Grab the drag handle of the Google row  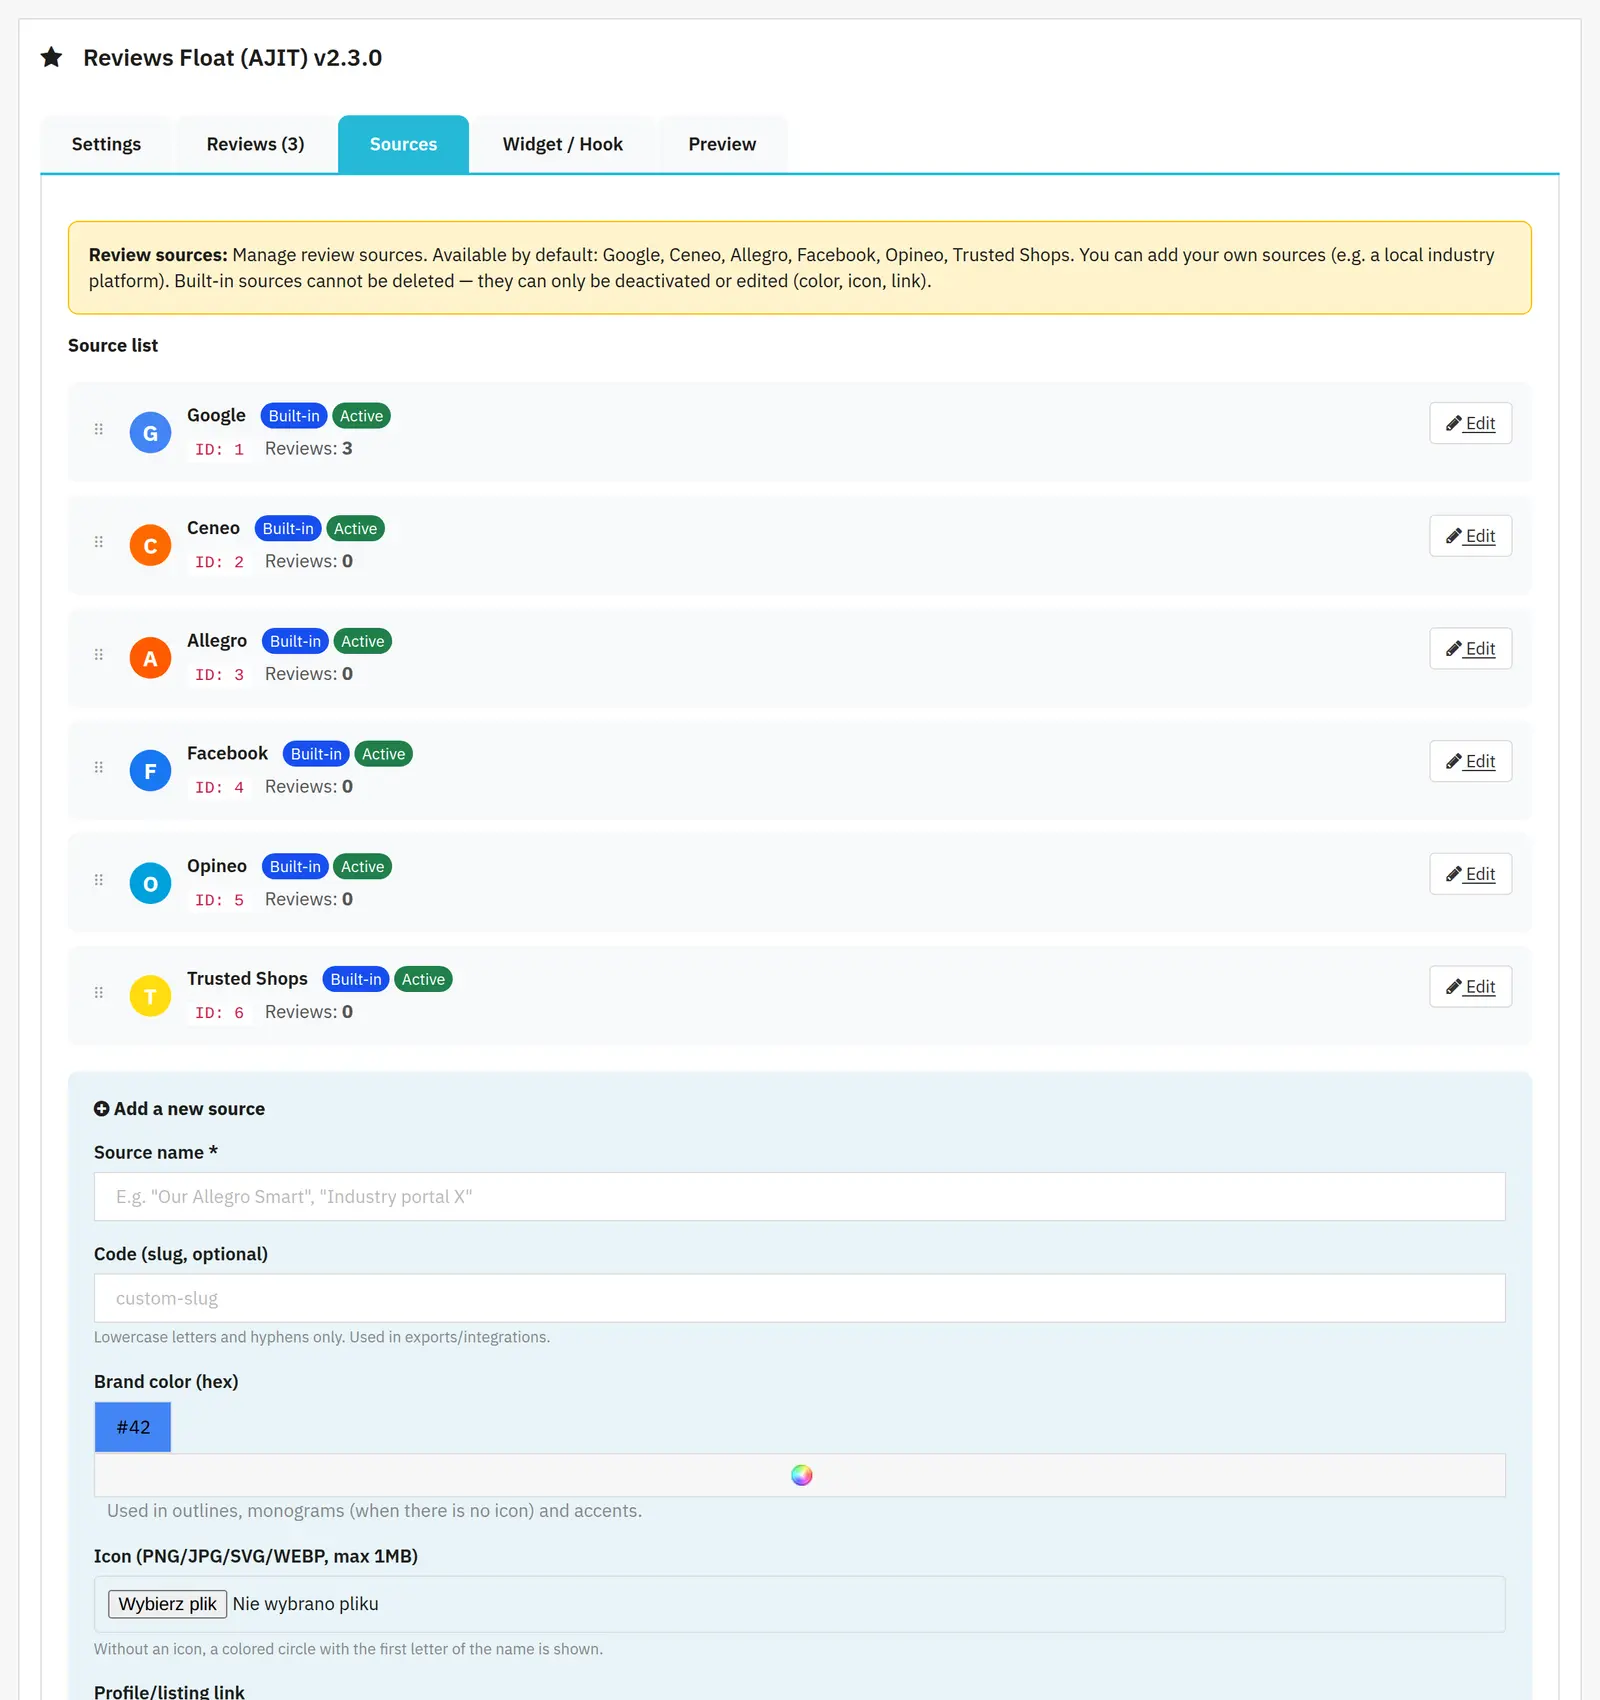click(x=99, y=429)
